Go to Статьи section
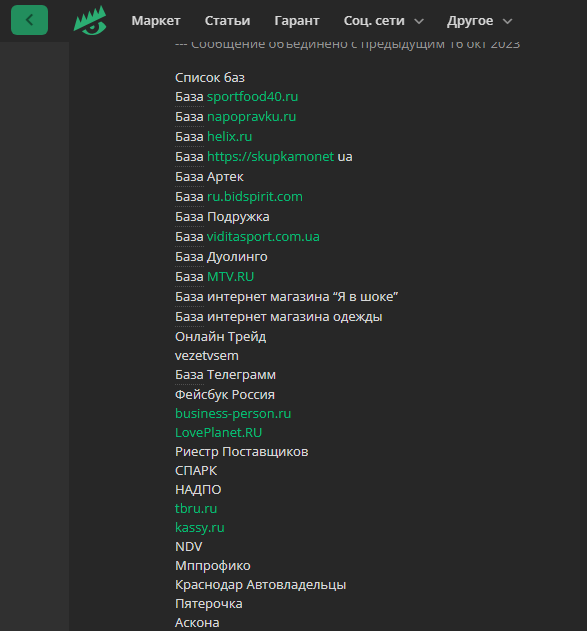The image size is (587, 631). pyautogui.click(x=227, y=21)
